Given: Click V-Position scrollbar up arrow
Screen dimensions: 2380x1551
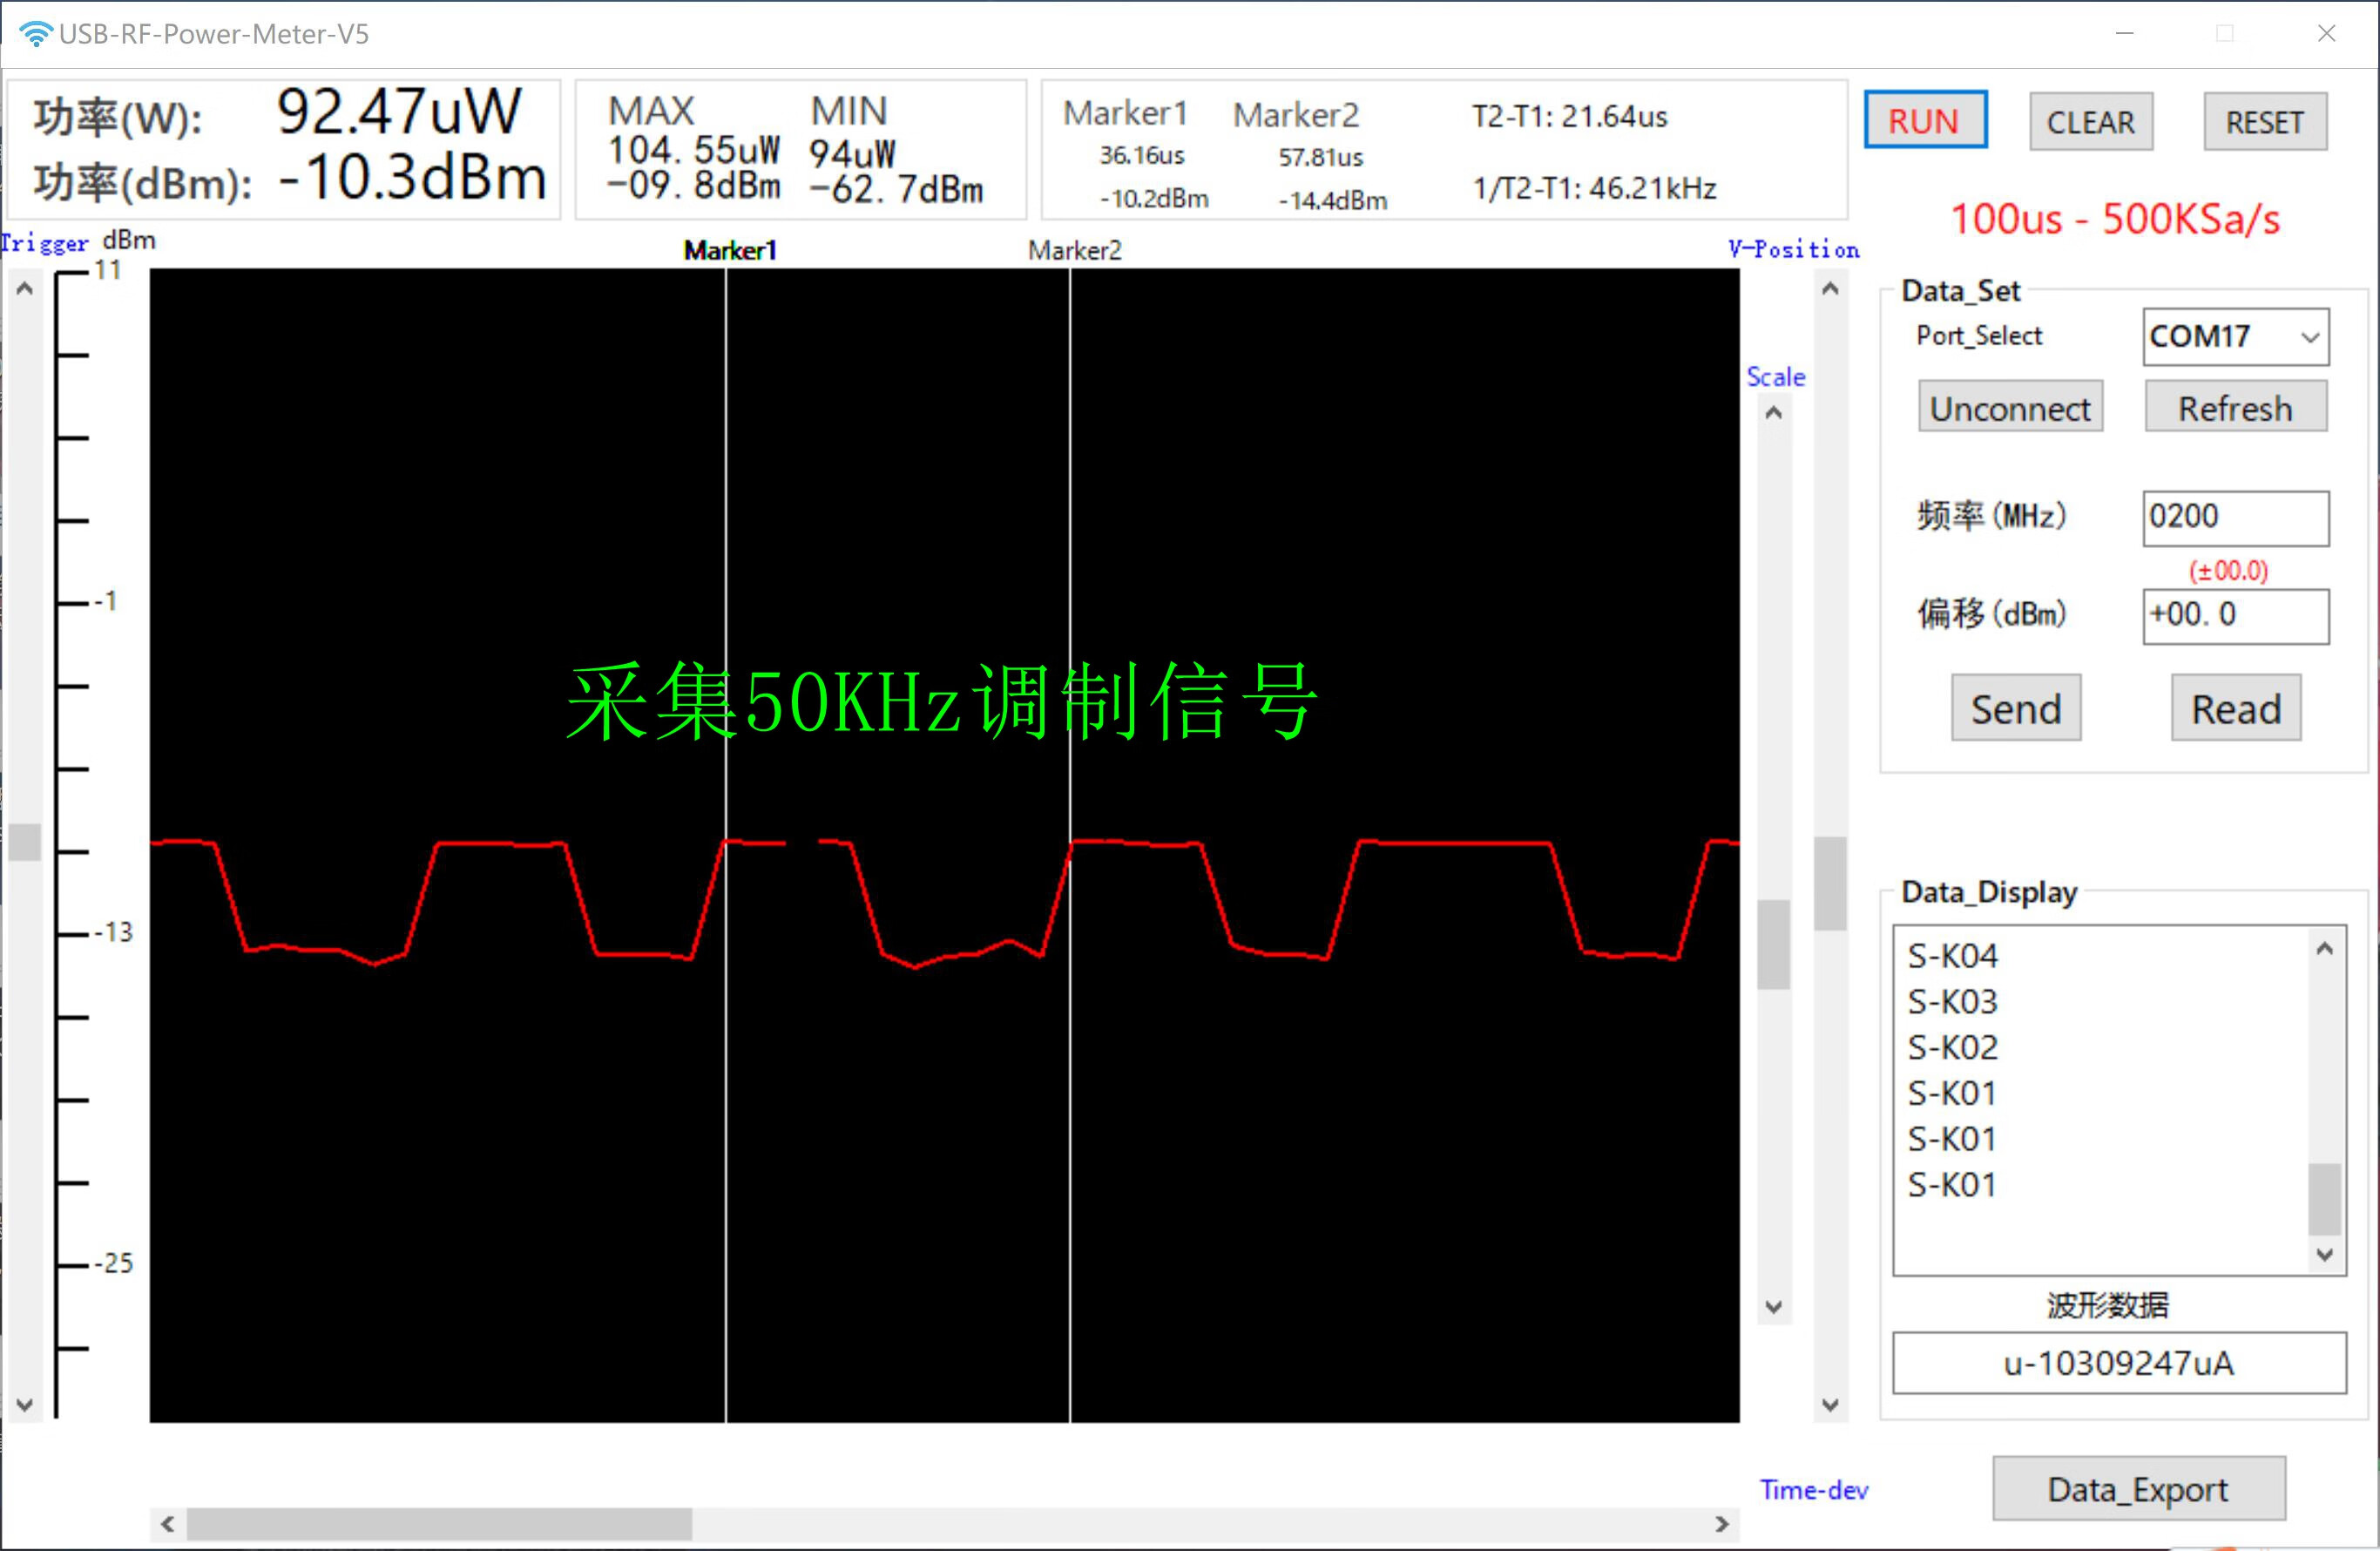Looking at the screenshot, I should click(1830, 289).
